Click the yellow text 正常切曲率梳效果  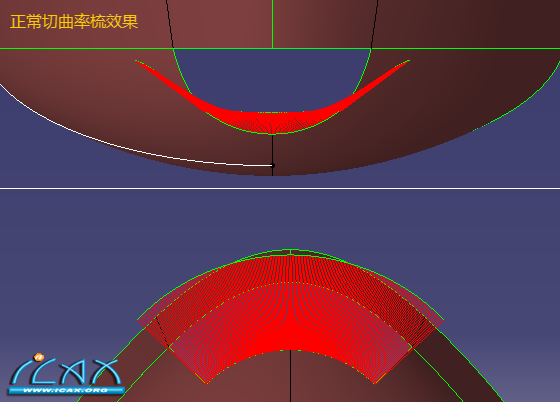74,22
